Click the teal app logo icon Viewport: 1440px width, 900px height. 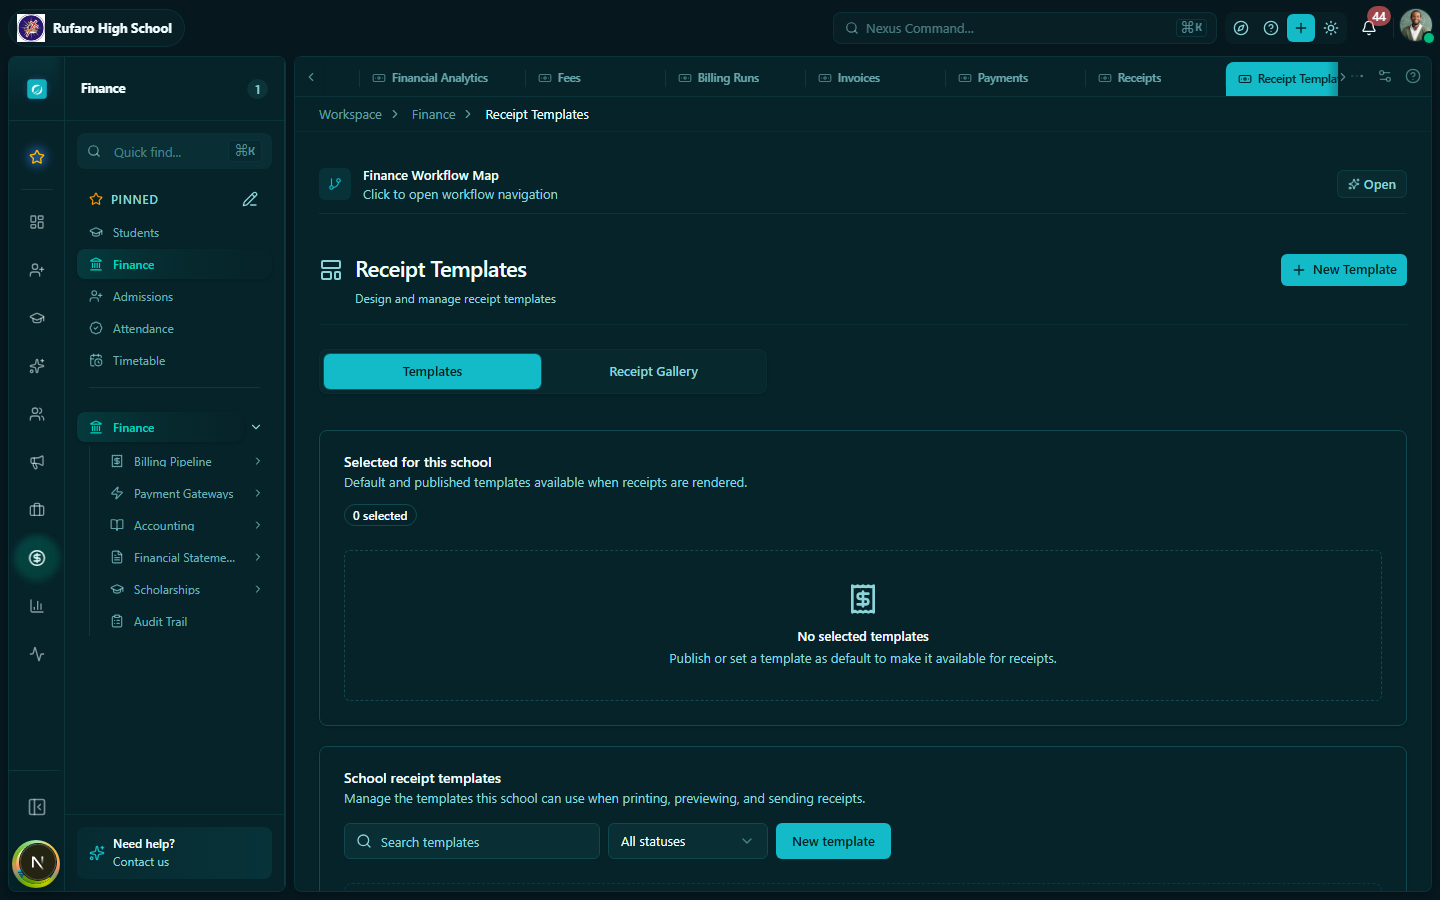tap(37, 89)
